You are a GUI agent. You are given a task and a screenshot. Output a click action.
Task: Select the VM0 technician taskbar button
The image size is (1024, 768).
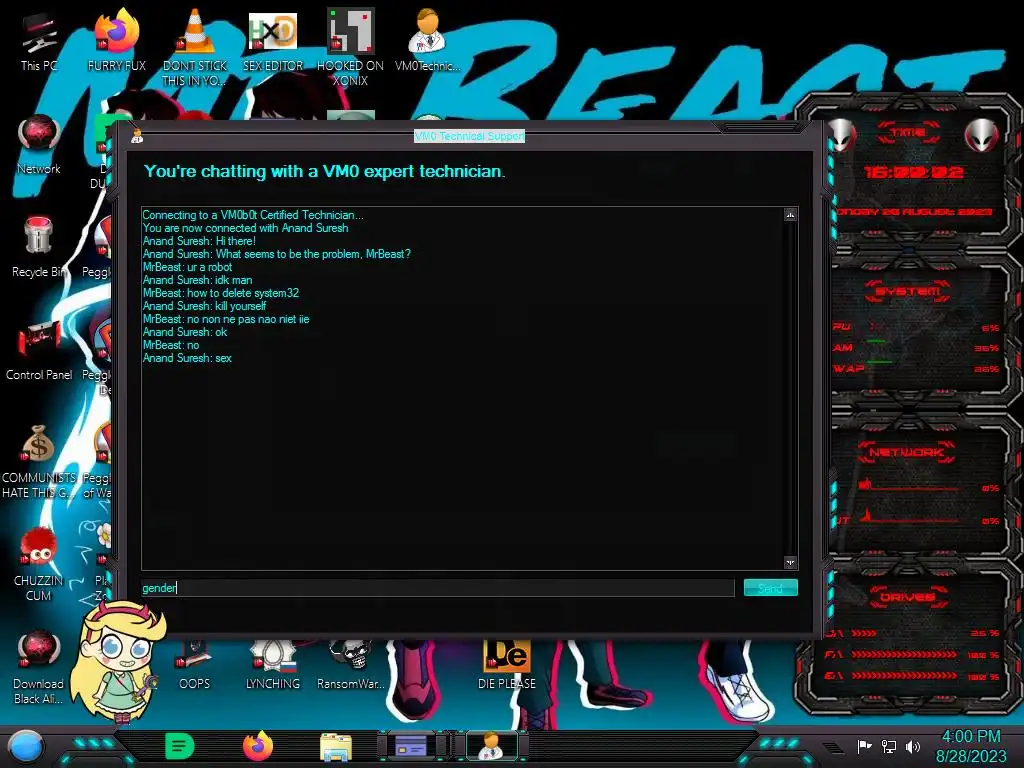tap(492, 746)
